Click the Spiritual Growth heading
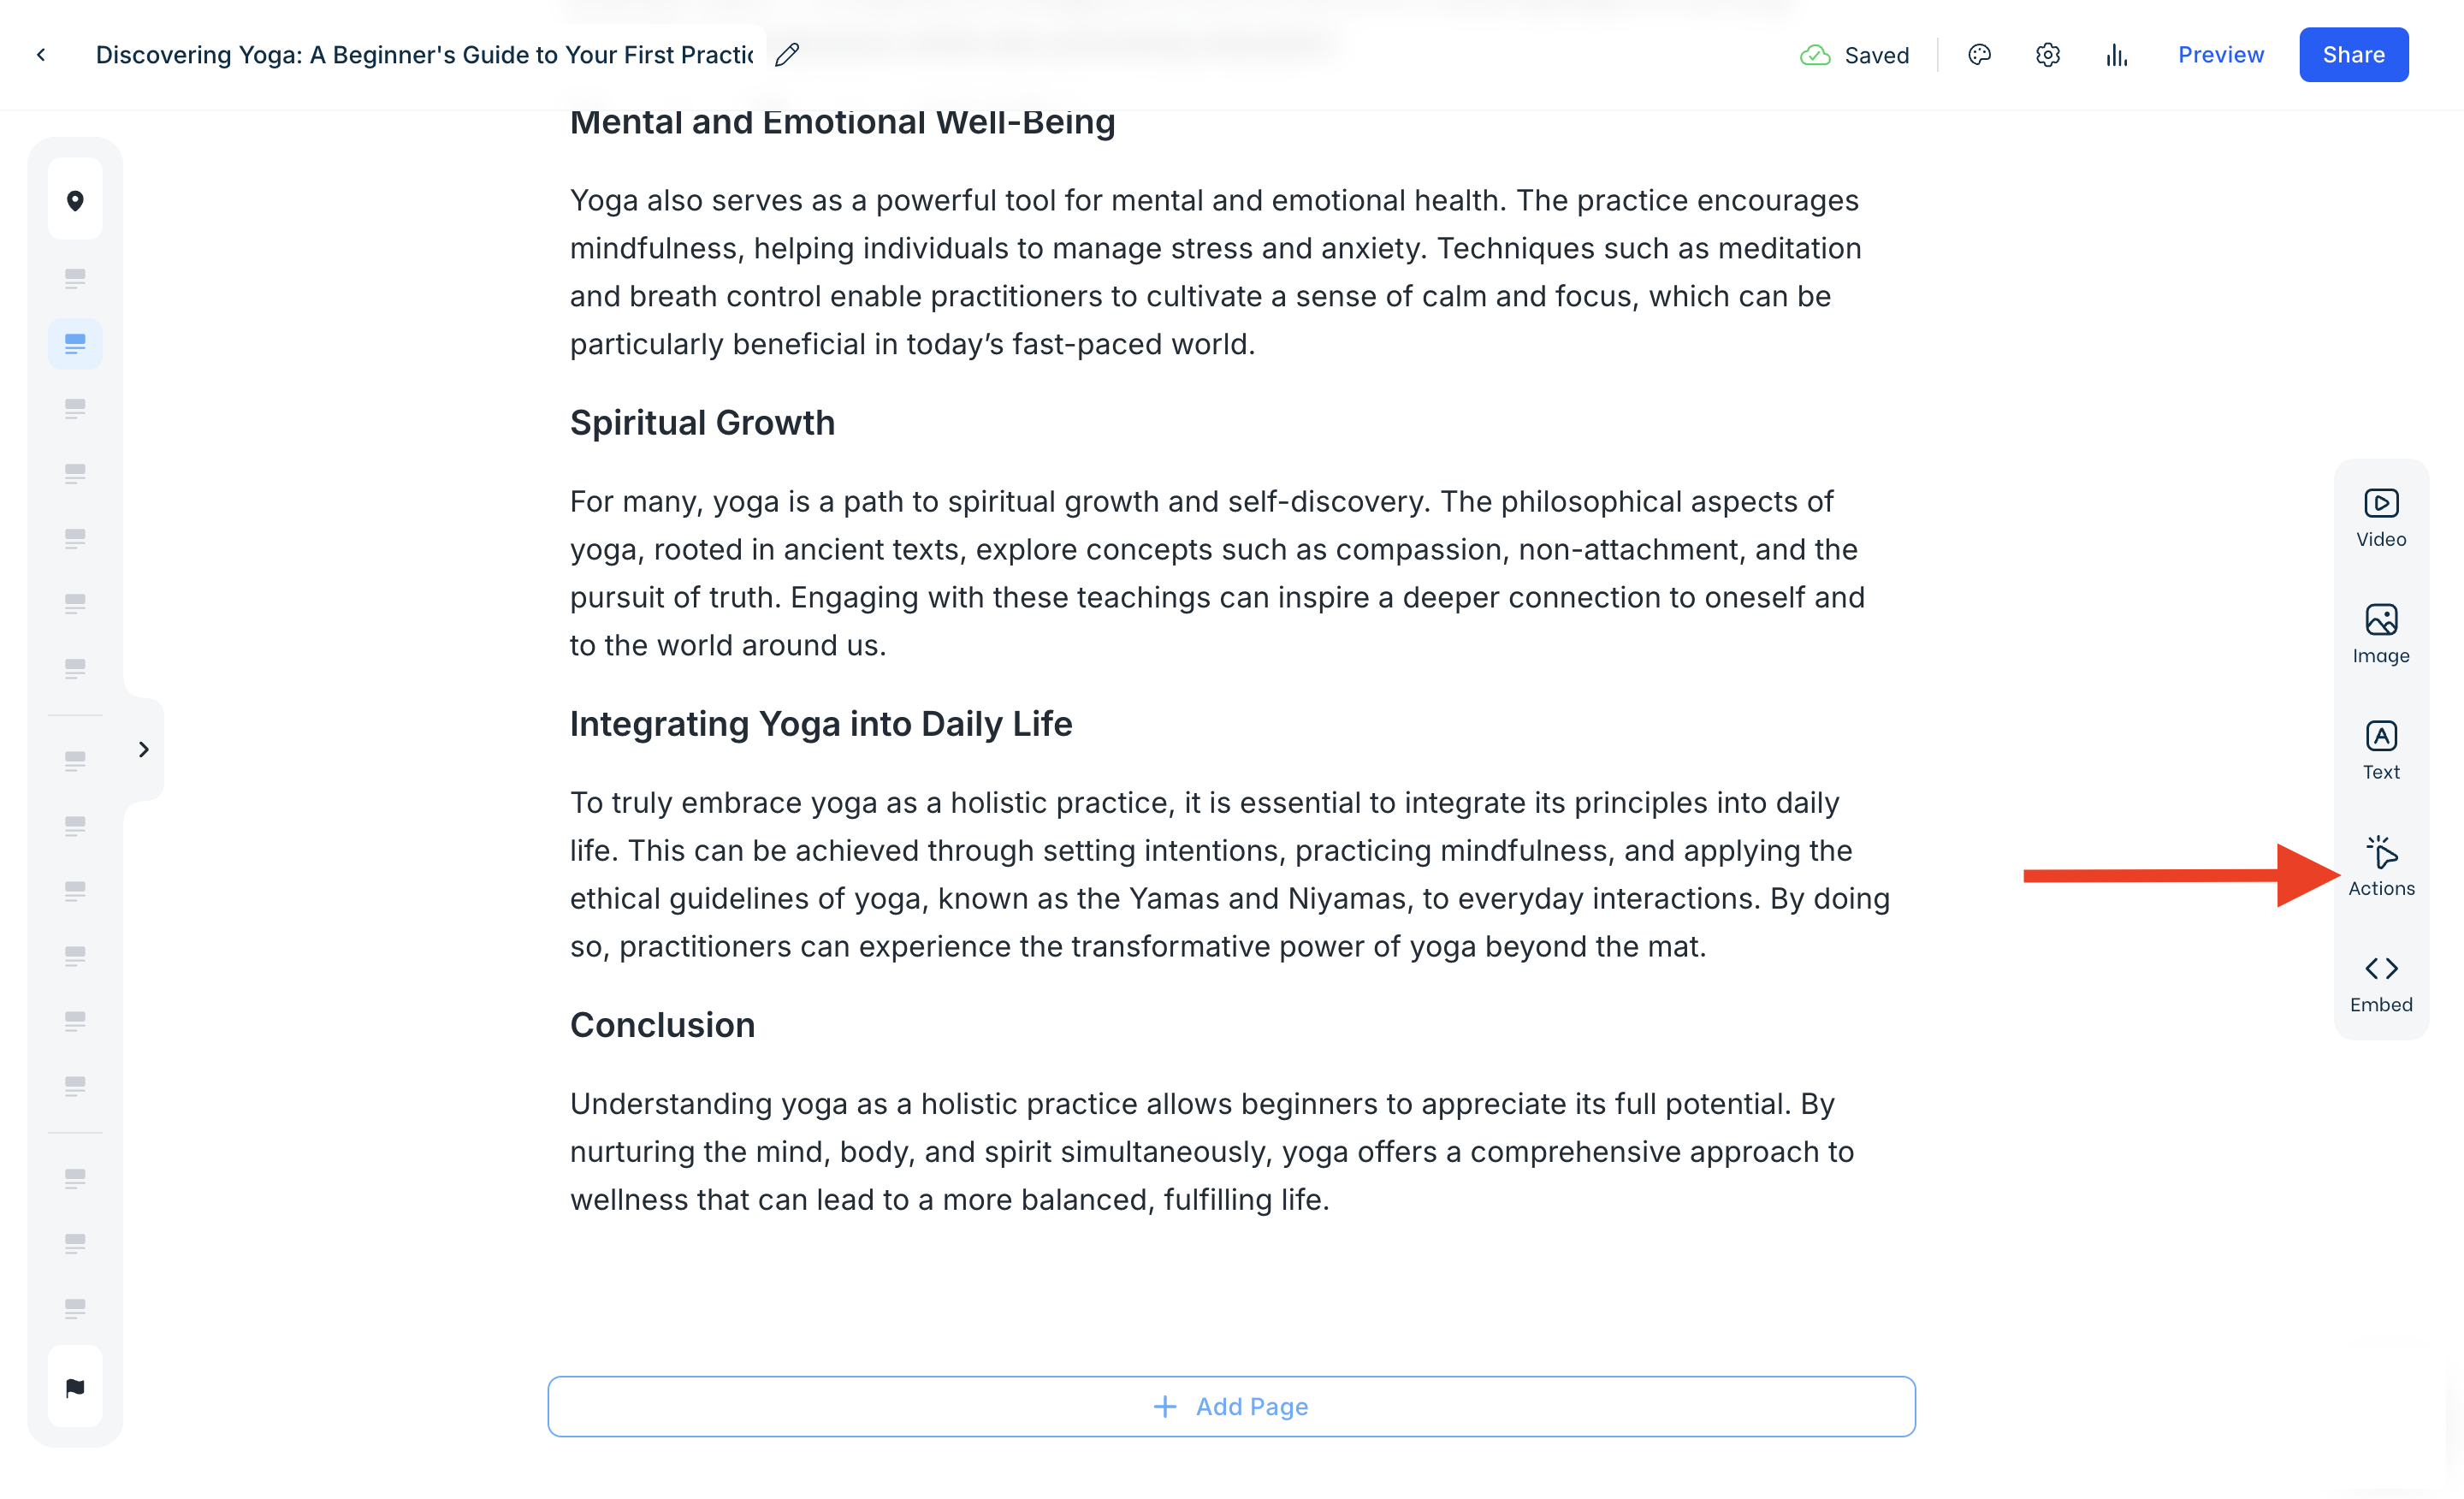The image size is (2464, 1499). point(702,422)
